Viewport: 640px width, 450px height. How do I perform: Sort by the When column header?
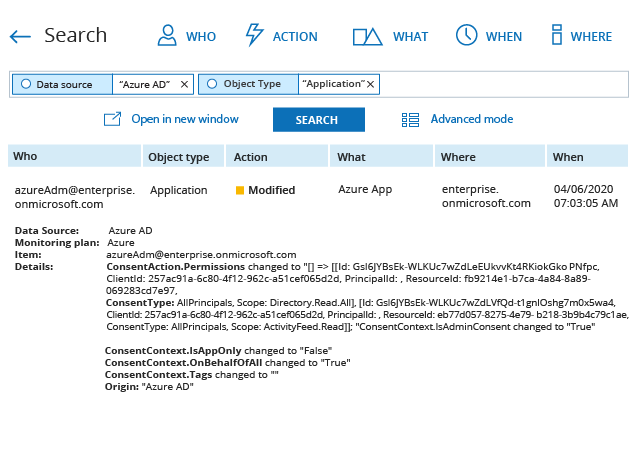587,156
